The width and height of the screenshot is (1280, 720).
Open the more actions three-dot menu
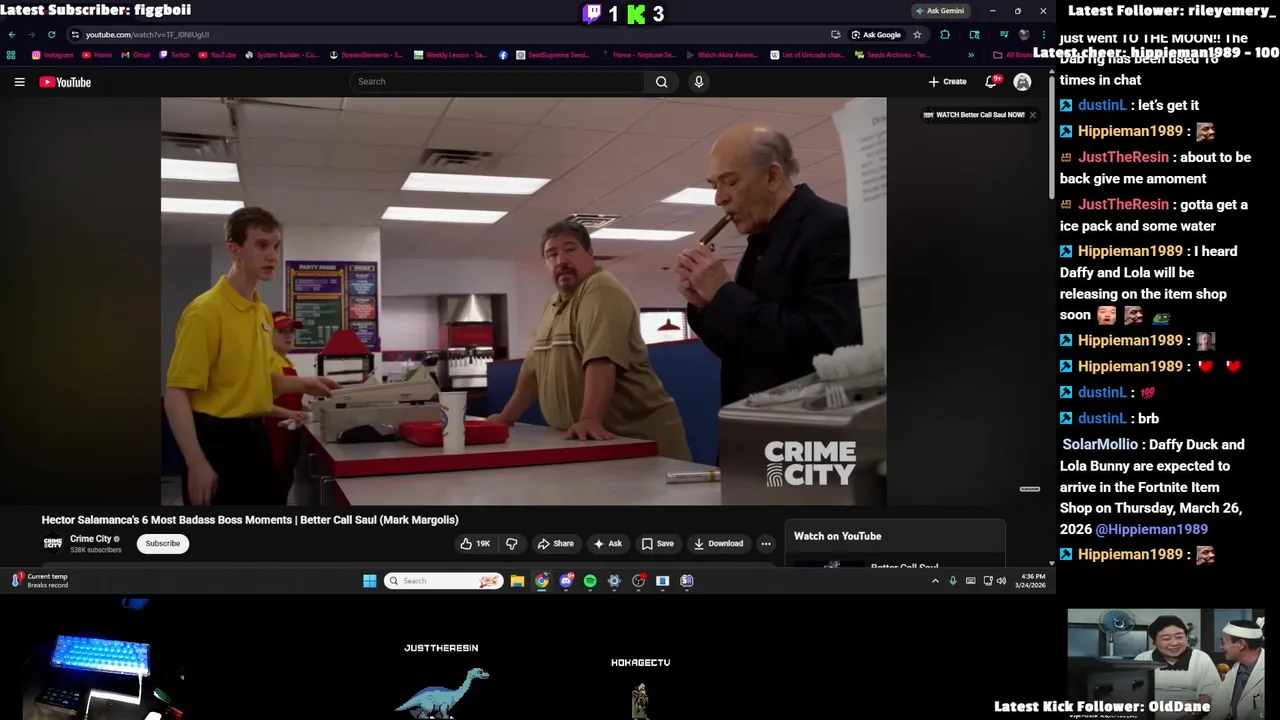coord(766,544)
